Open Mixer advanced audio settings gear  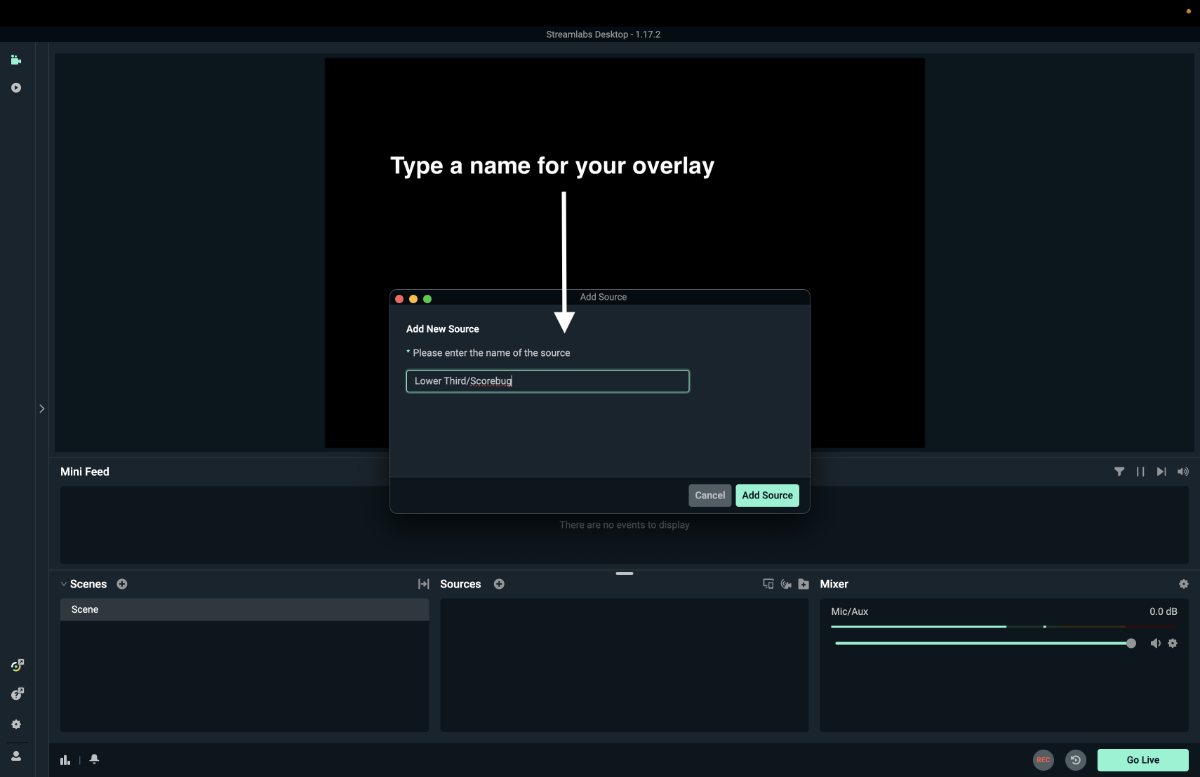tap(1184, 584)
